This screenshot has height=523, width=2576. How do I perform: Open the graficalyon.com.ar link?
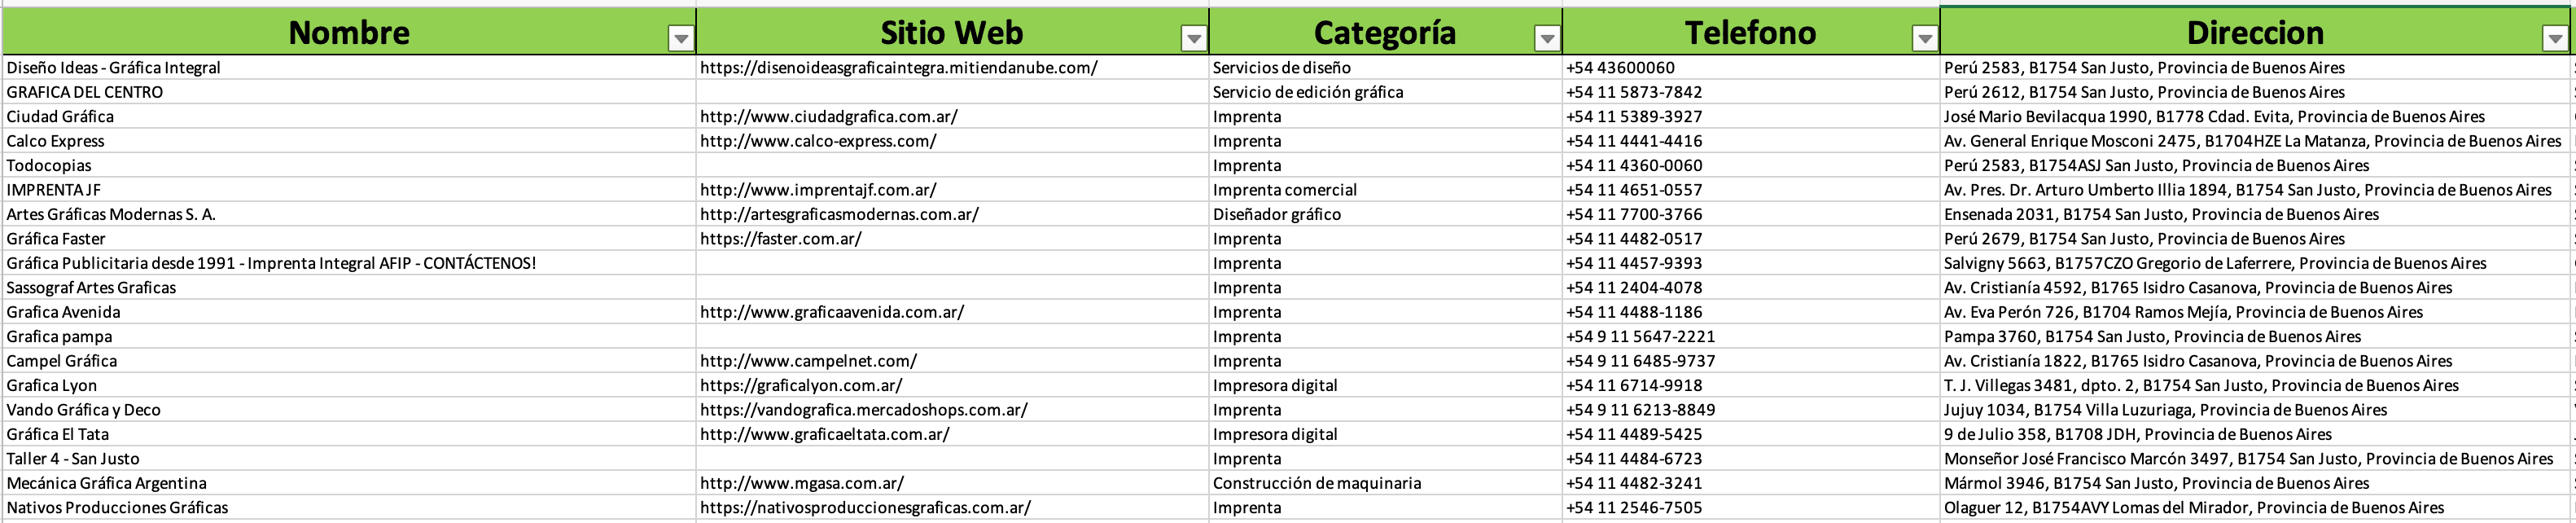(x=800, y=385)
